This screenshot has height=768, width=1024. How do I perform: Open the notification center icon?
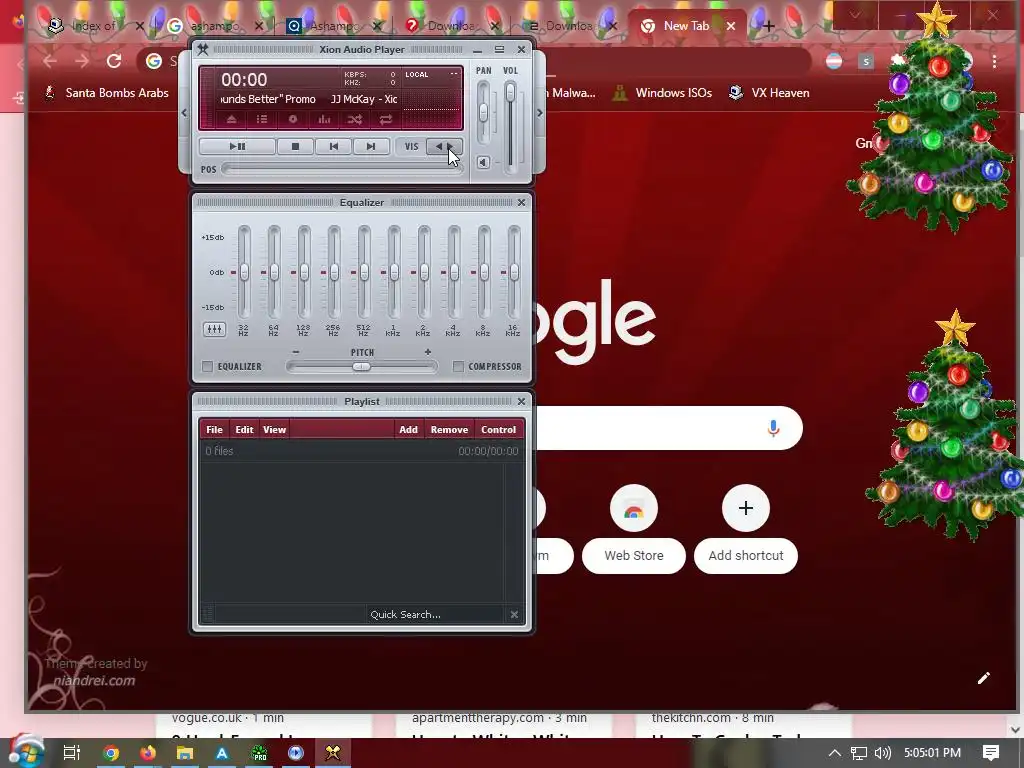(991, 753)
